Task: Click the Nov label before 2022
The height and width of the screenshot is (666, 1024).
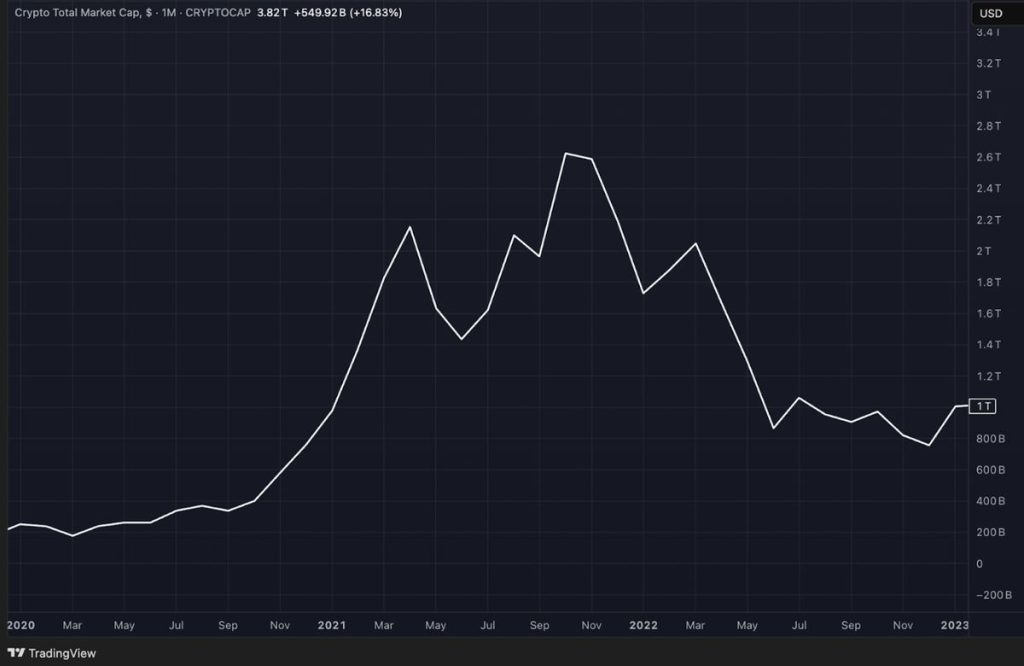Action: click(x=591, y=625)
